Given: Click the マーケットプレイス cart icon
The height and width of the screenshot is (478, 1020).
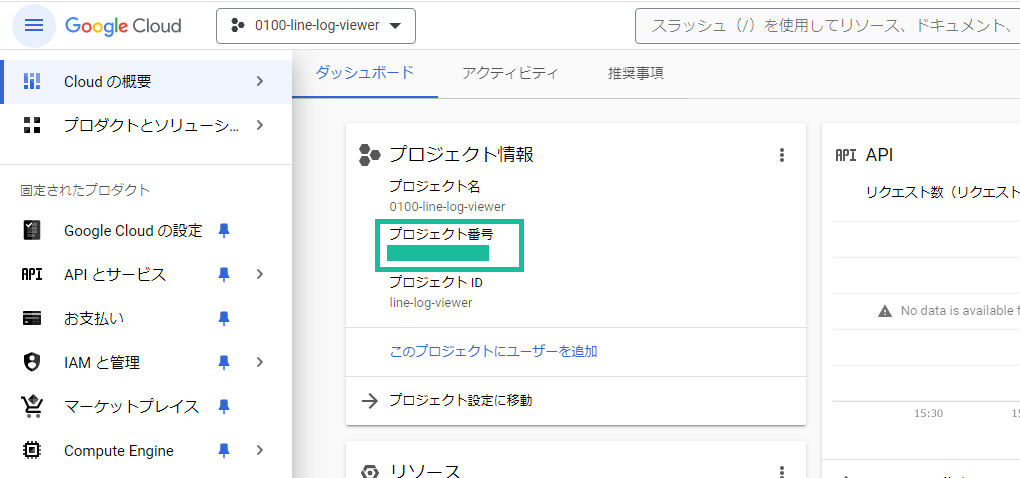Looking at the screenshot, I should [x=32, y=406].
